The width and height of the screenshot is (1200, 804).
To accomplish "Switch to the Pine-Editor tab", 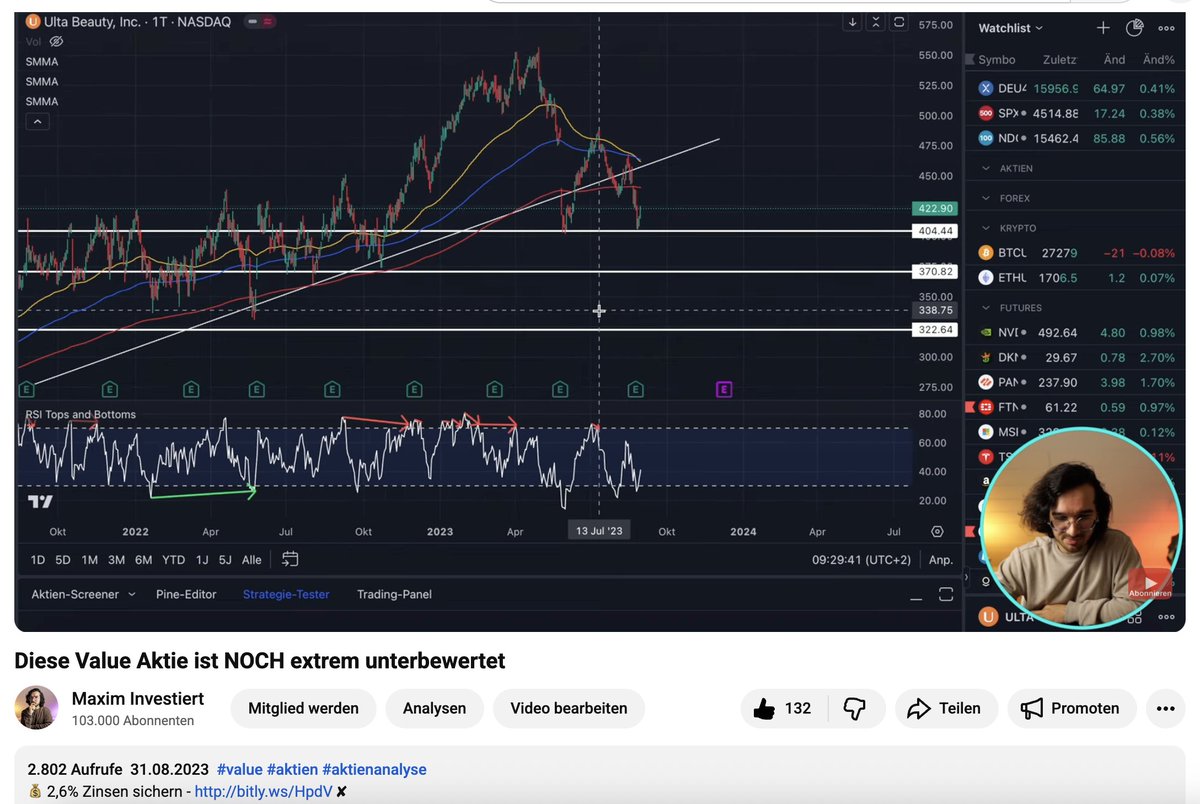I will point(186,594).
